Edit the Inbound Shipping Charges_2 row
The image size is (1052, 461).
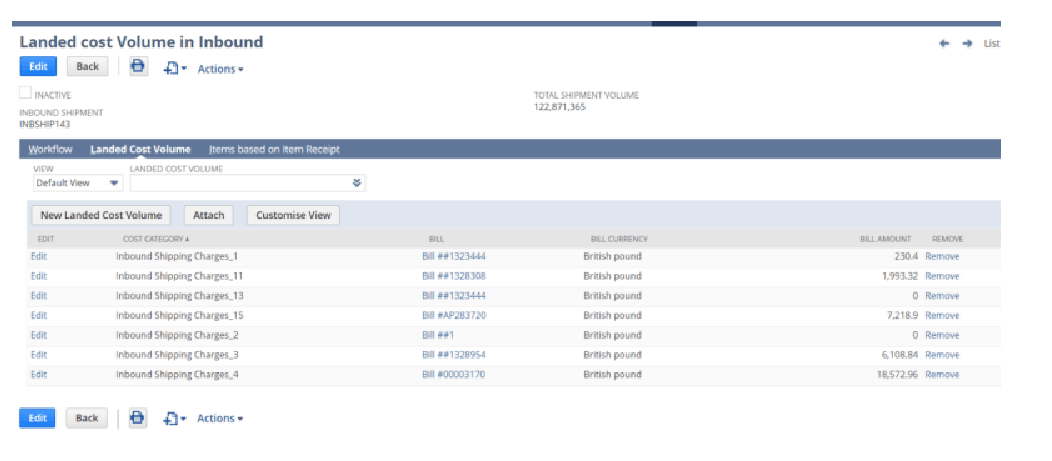(39, 335)
